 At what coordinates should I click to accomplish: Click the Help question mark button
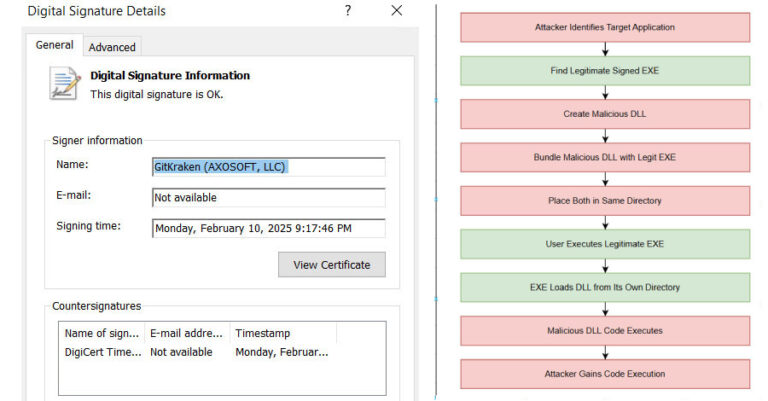348,11
